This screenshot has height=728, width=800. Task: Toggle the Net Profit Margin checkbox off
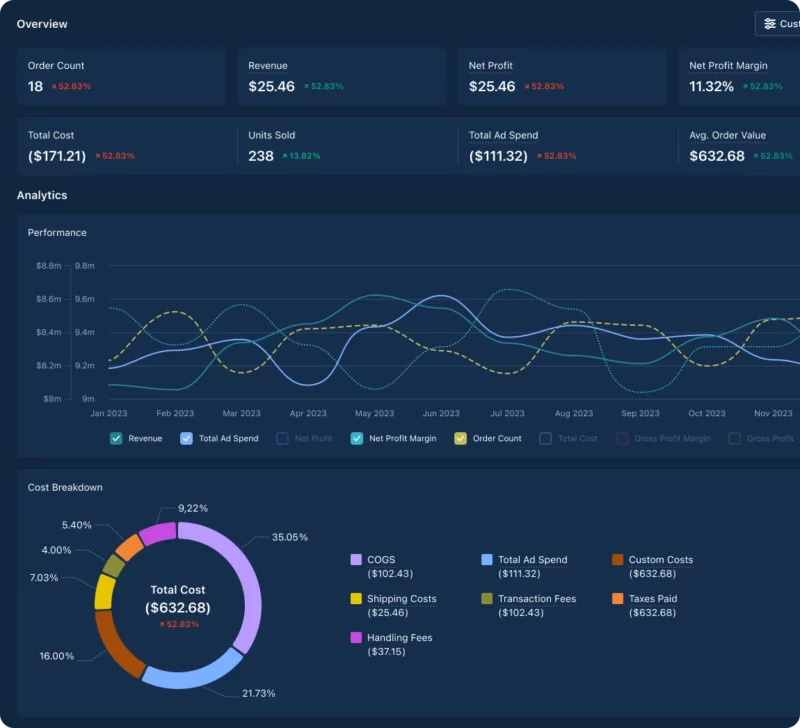click(x=357, y=438)
